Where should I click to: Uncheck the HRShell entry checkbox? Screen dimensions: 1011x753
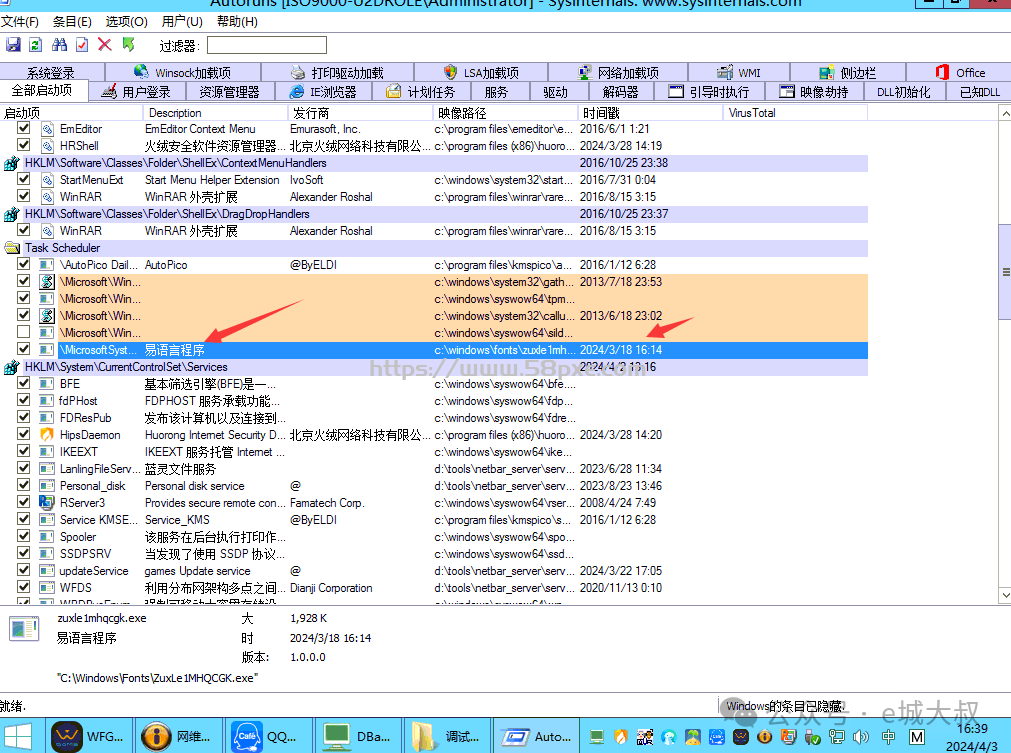point(24,145)
